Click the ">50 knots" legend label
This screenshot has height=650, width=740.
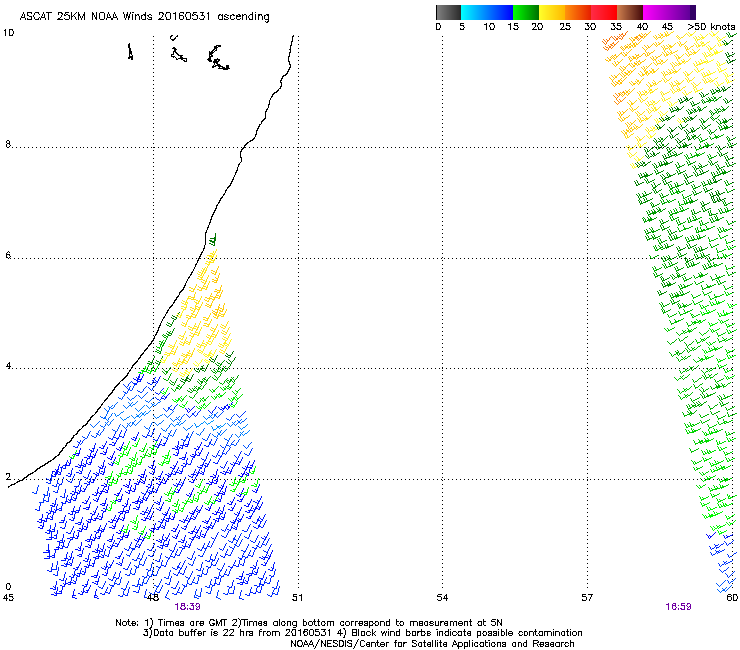711,27
